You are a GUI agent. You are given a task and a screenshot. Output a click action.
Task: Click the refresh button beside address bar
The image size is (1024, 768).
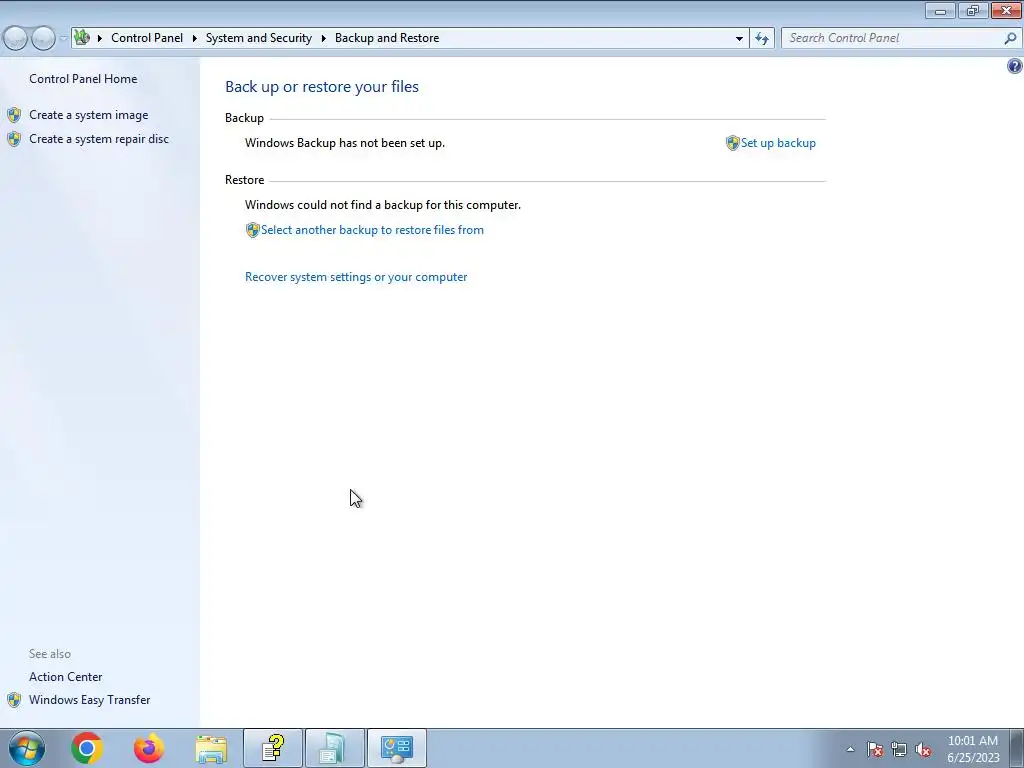pos(761,39)
